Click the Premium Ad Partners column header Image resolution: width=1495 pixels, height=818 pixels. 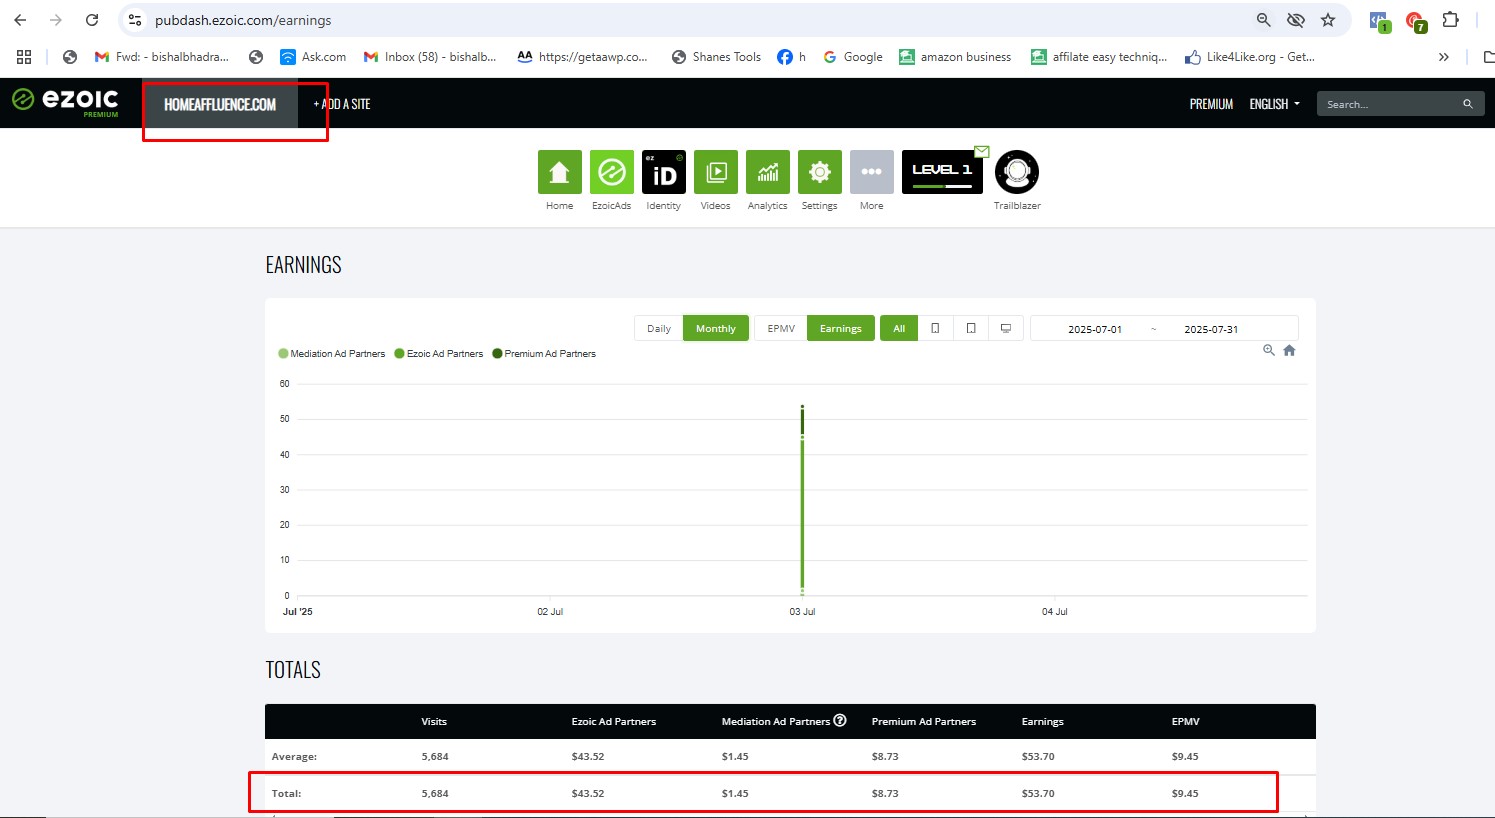tap(924, 721)
